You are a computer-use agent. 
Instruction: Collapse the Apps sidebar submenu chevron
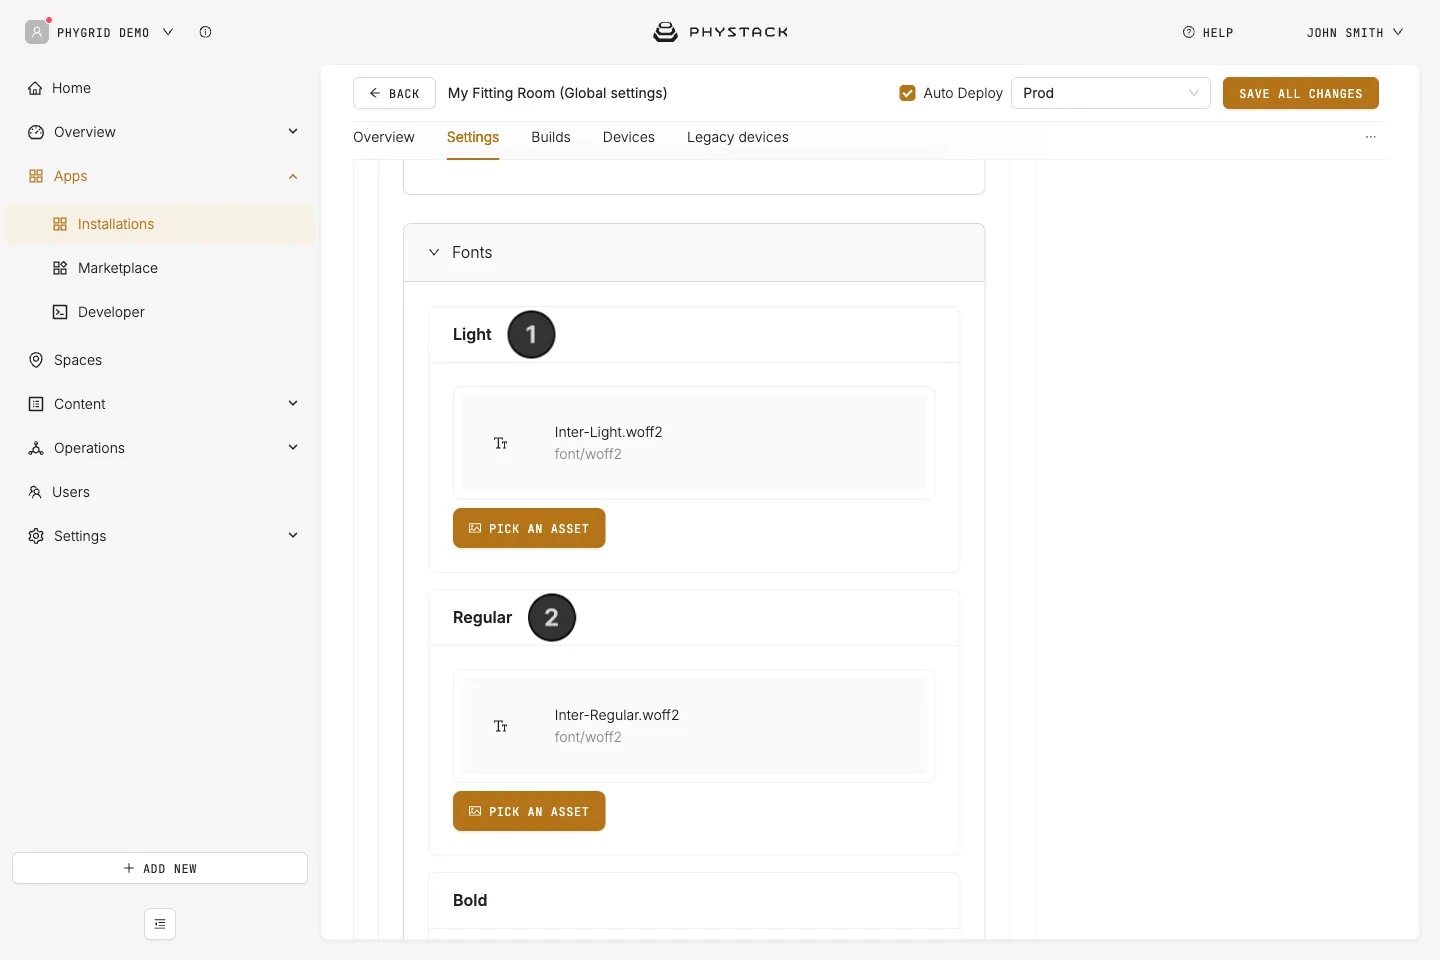pyautogui.click(x=293, y=176)
